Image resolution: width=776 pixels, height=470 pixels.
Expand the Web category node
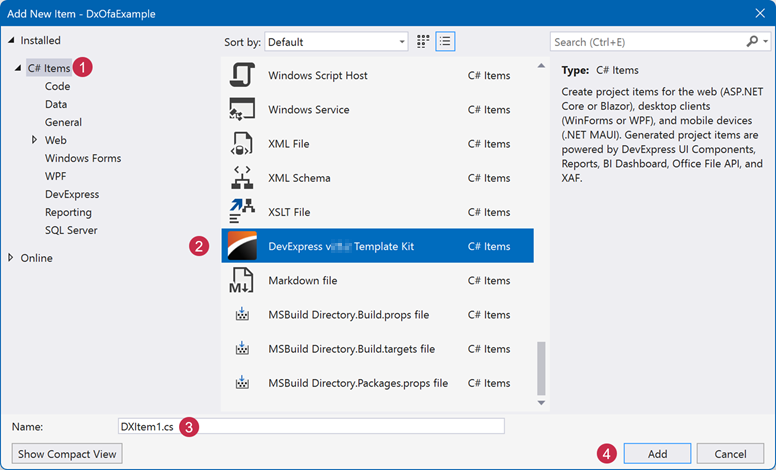(x=34, y=140)
